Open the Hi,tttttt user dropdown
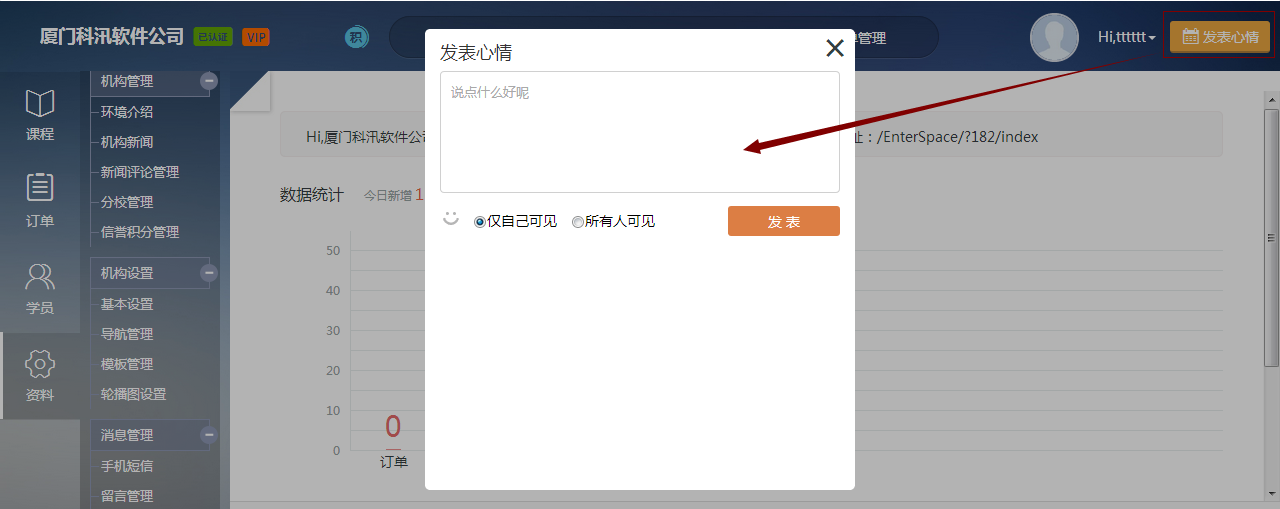This screenshot has width=1280, height=509. click(x=1127, y=38)
